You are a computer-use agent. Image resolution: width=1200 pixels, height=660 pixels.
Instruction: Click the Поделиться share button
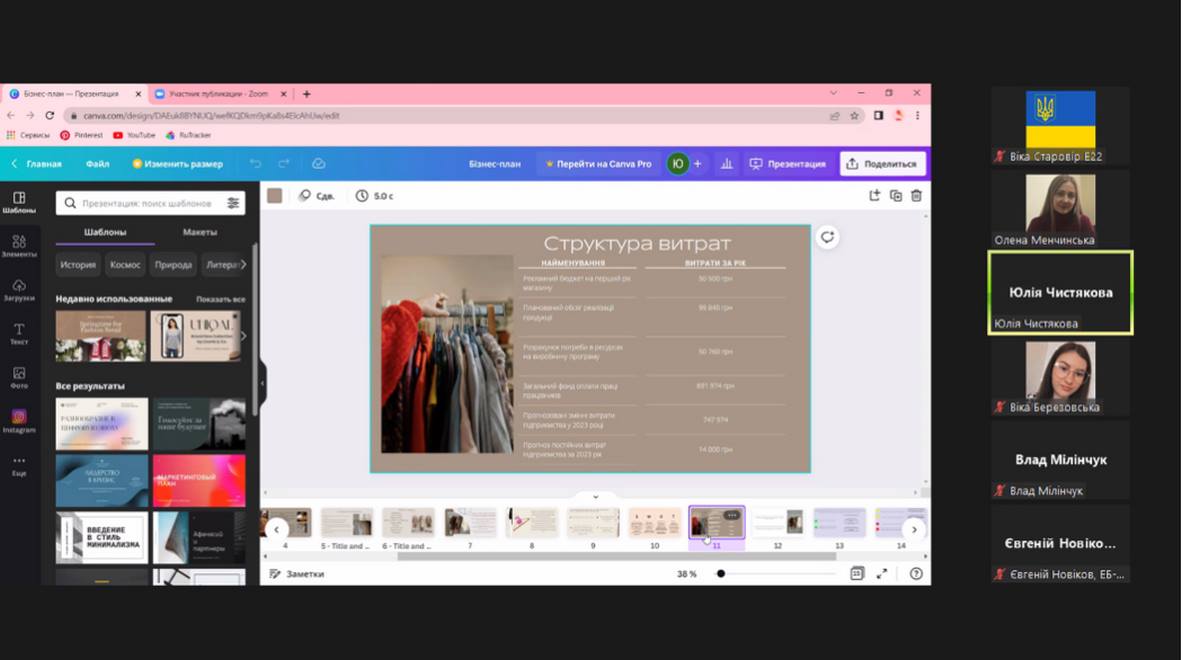point(882,164)
